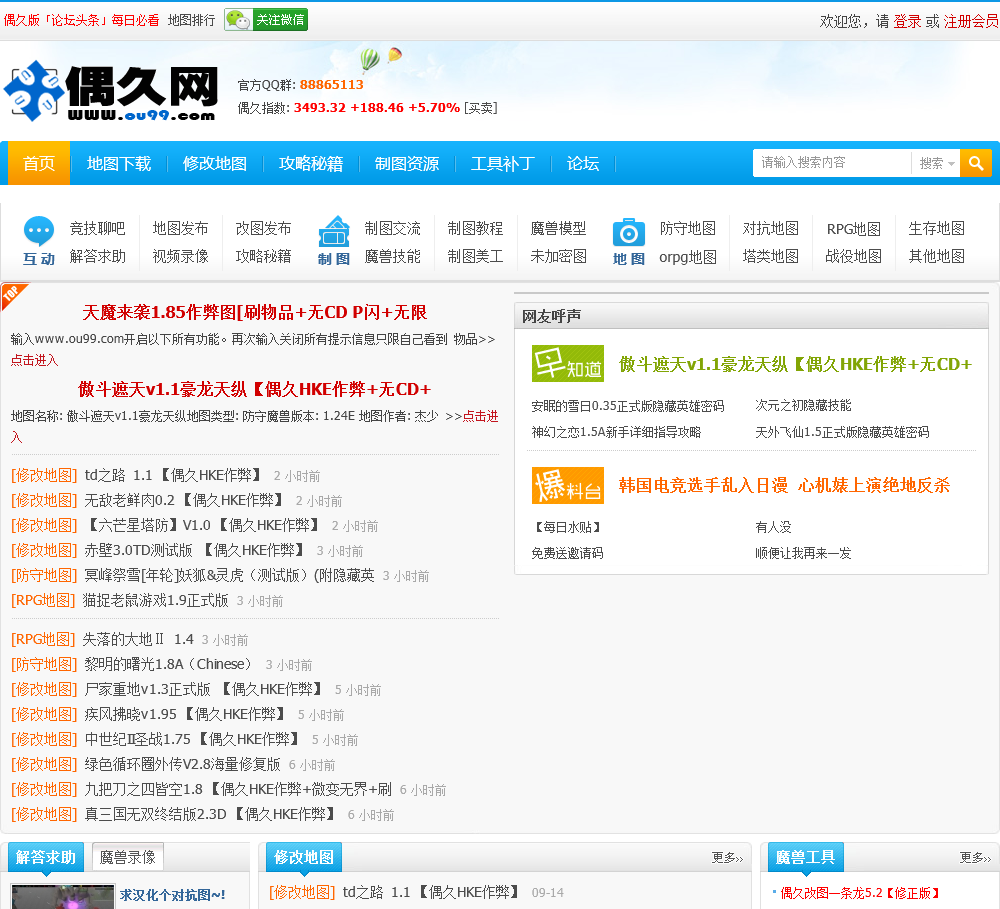
Task: Click the QQ group number 88865113
Action: coord(332,85)
